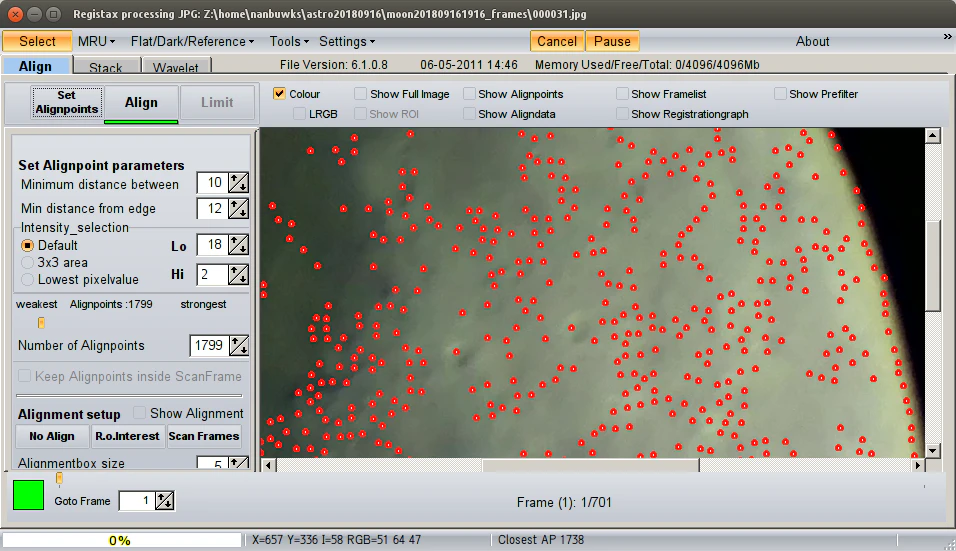The width and height of the screenshot is (956, 551).
Task: Enable Show Prefilter
Action: point(780,94)
